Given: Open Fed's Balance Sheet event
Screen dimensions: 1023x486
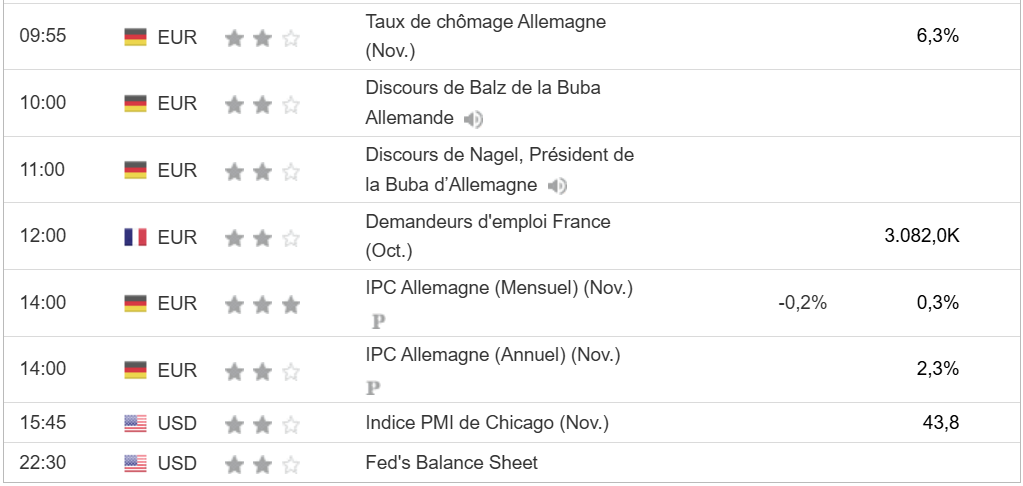Looking at the screenshot, I should [451, 462].
